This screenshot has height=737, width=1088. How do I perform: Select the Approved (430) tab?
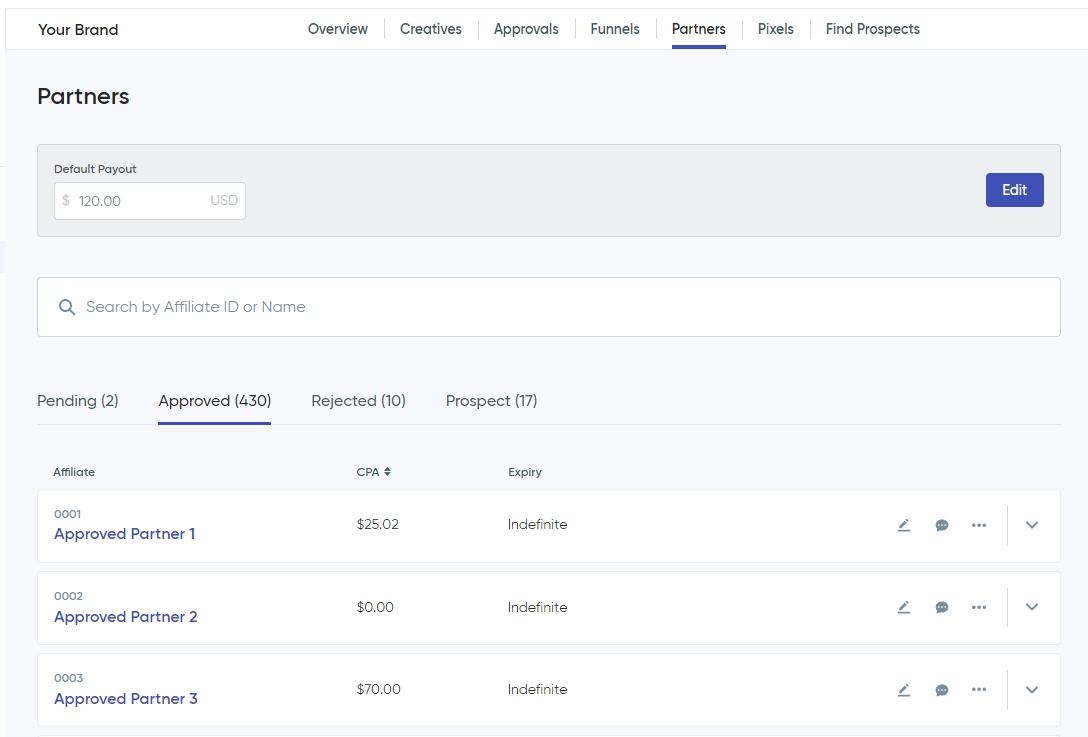tap(214, 401)
